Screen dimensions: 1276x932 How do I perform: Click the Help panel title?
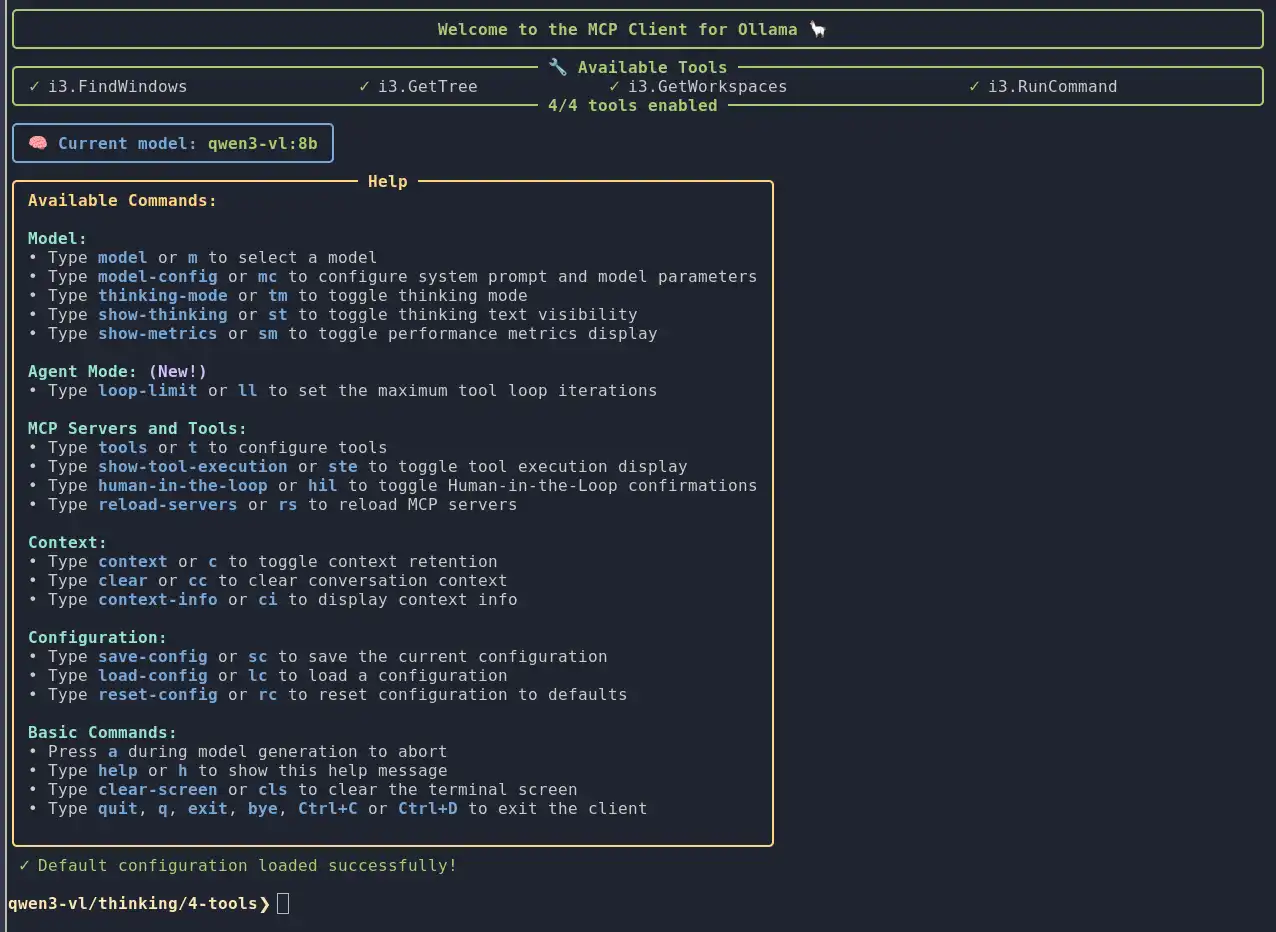click(x=387, y=181)
